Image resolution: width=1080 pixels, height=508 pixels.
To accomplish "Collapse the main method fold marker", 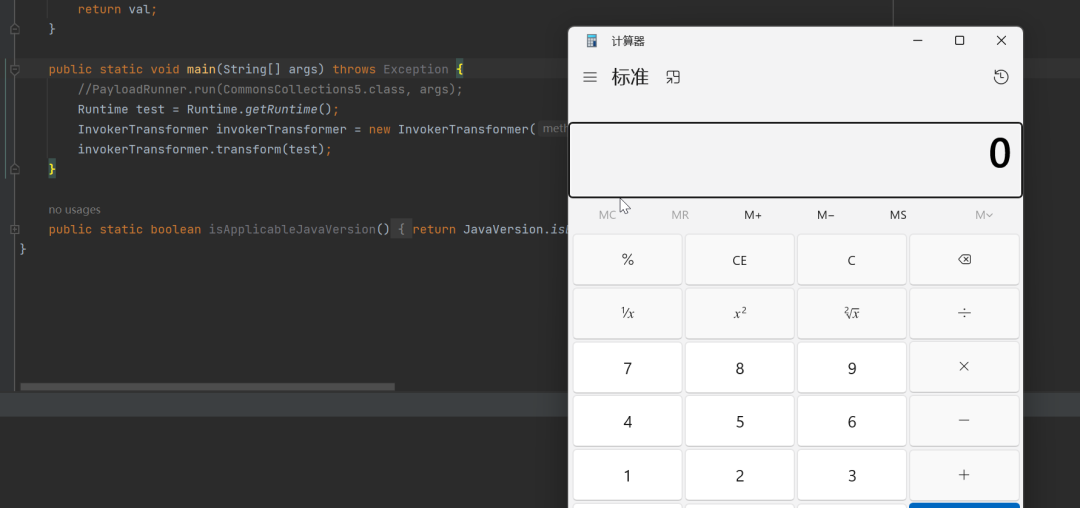I will (15, 69).
